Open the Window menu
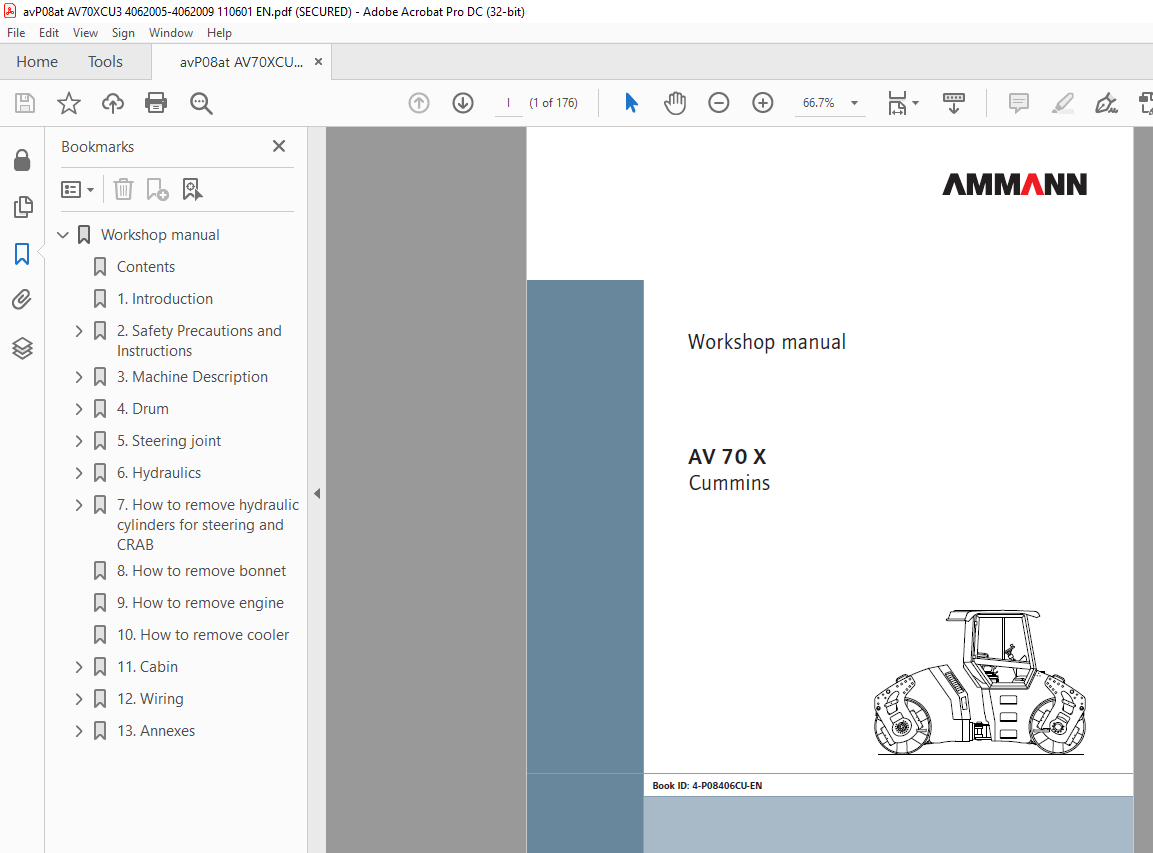The height and width of the screenshot is (853, 1153). pos(171,33)
